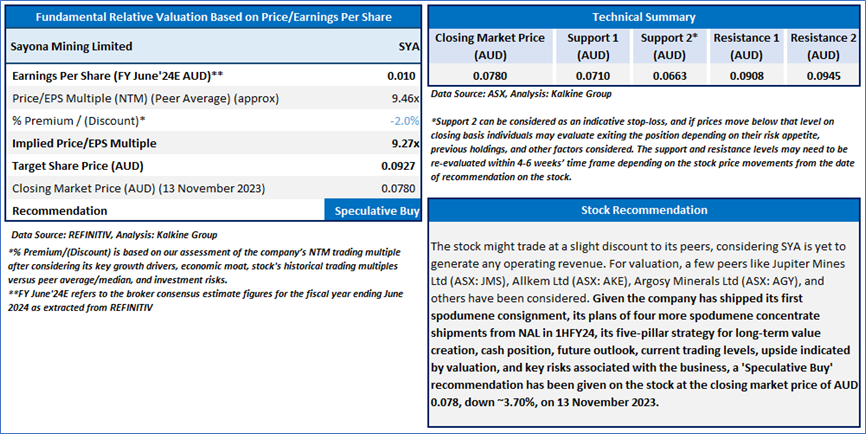Click the Support 1 value 0.0710
The height and width of the screenshot is (434, 866).
tap(593, 76)
